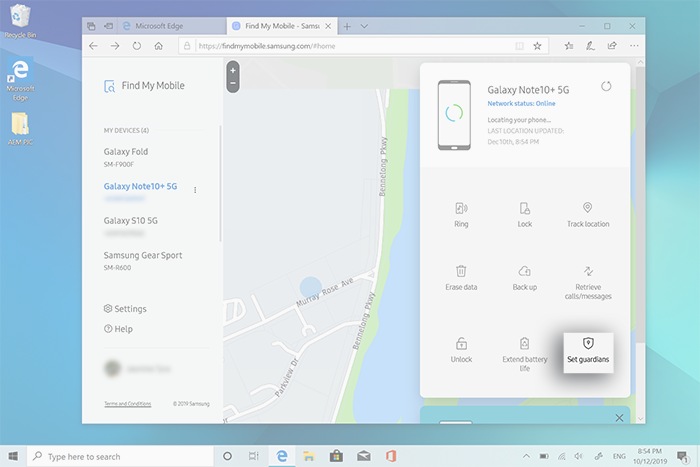The width and height of the screenshot is (700, 467).
Task: Click the taskbar search box
Action: [x=121, y=456]
